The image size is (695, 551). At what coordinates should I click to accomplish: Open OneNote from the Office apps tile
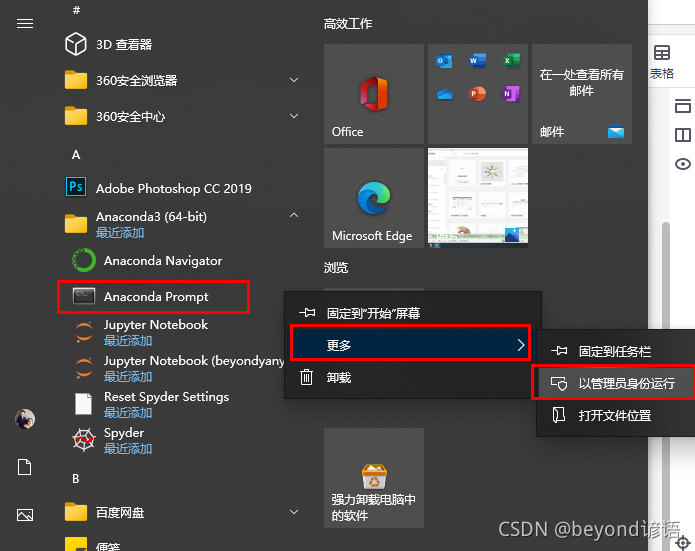[x=511, y=94]
